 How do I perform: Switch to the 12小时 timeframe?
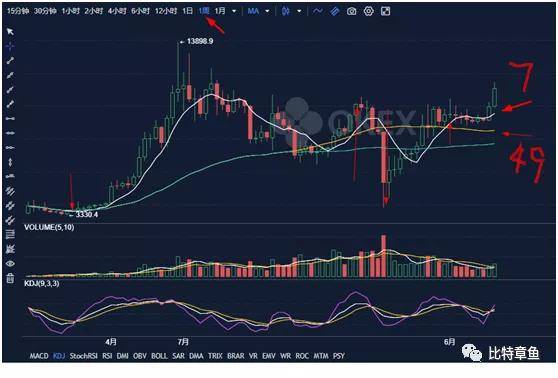166,11
